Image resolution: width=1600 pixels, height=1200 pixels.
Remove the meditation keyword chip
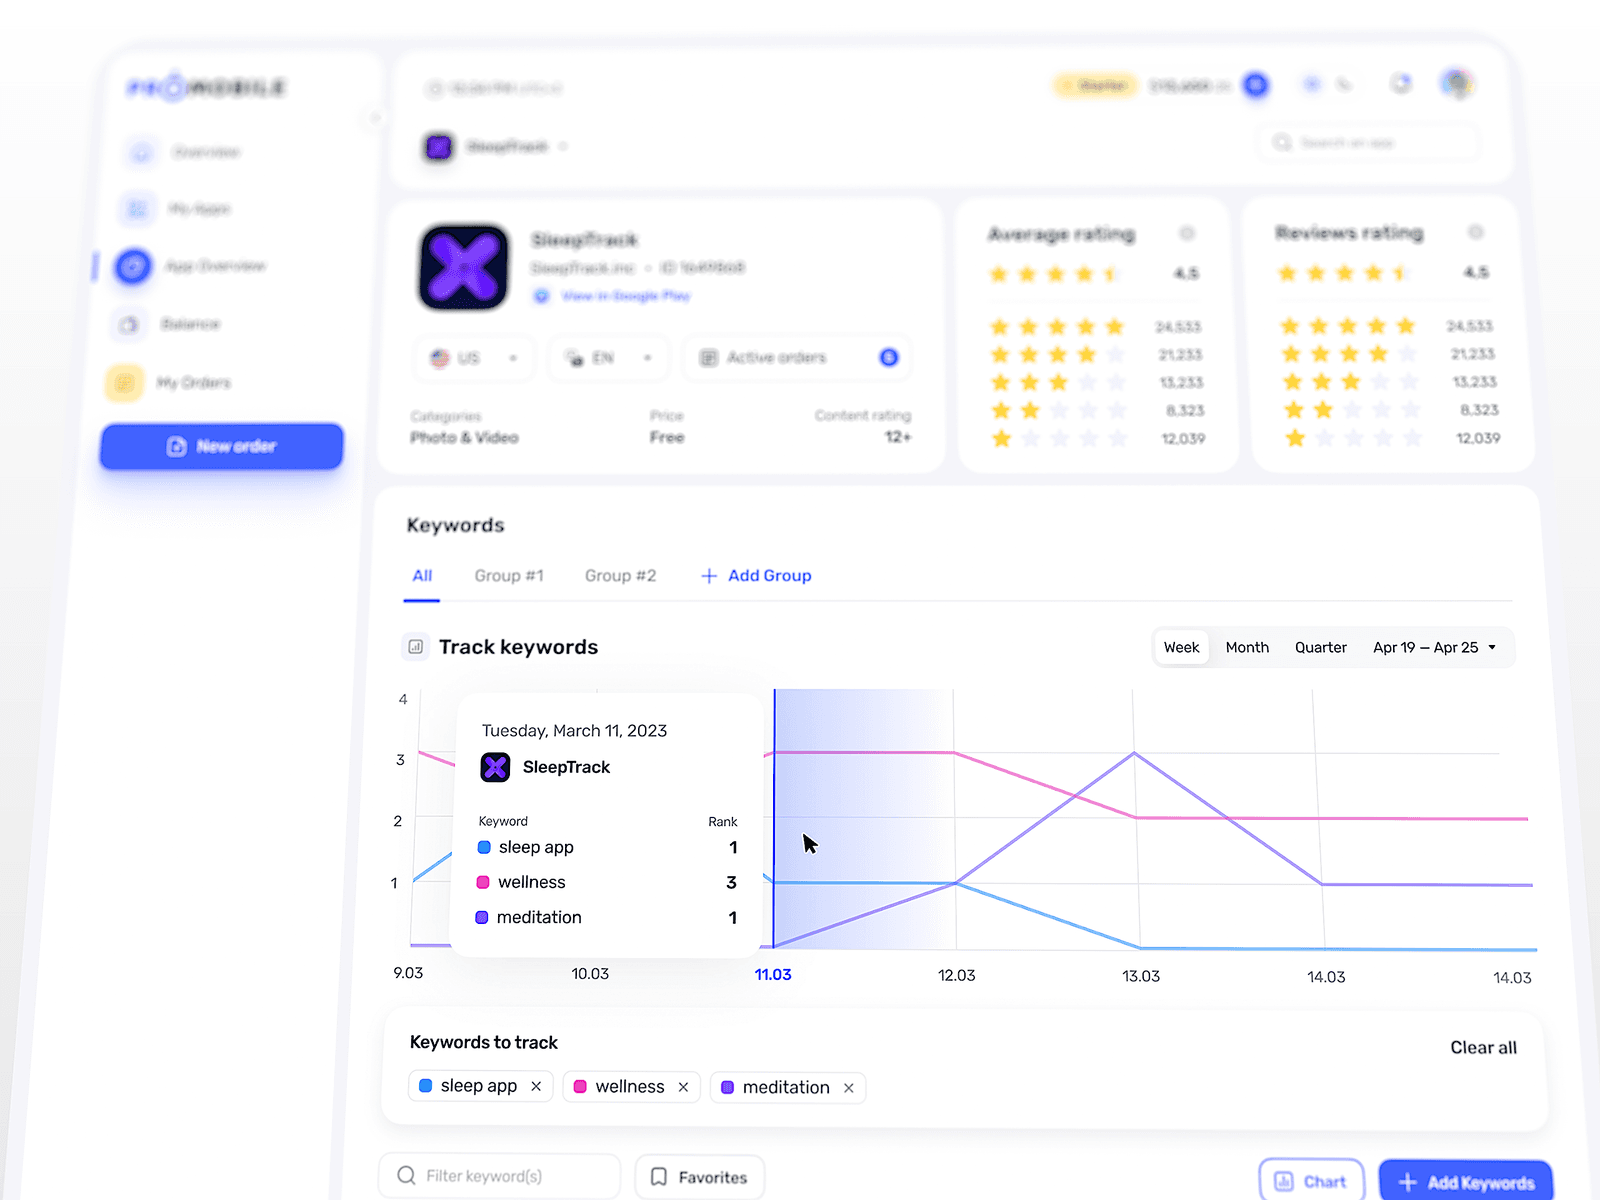click(x=849, y=1088)
